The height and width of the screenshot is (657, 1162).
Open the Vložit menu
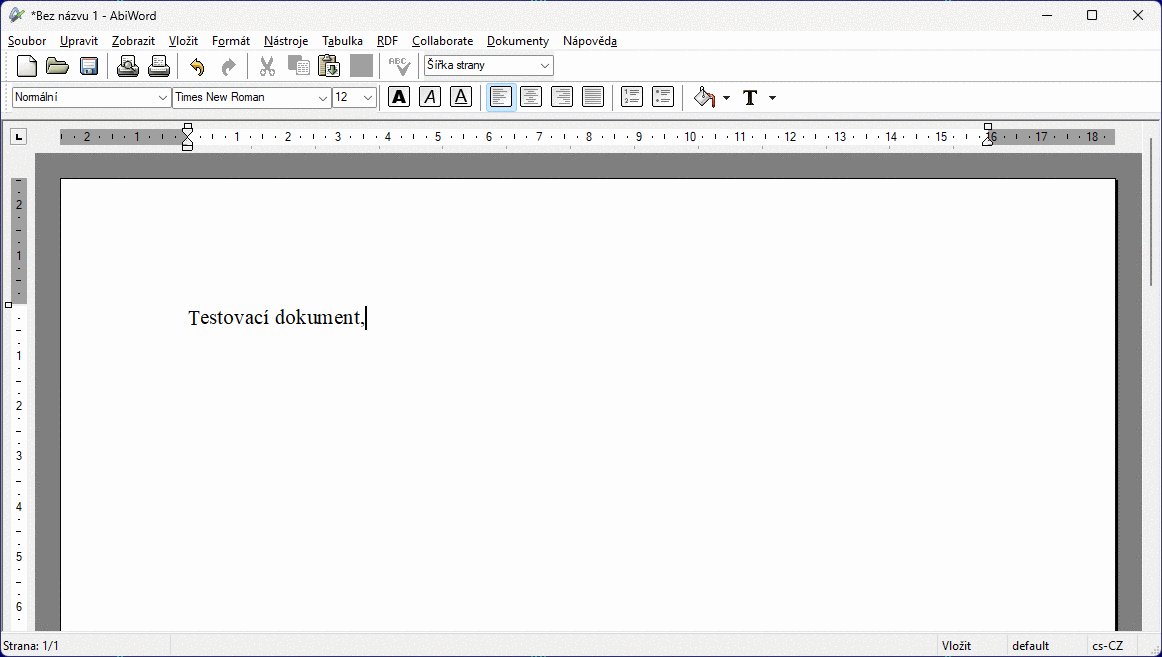pyautogui.click(x=183, y=41)
